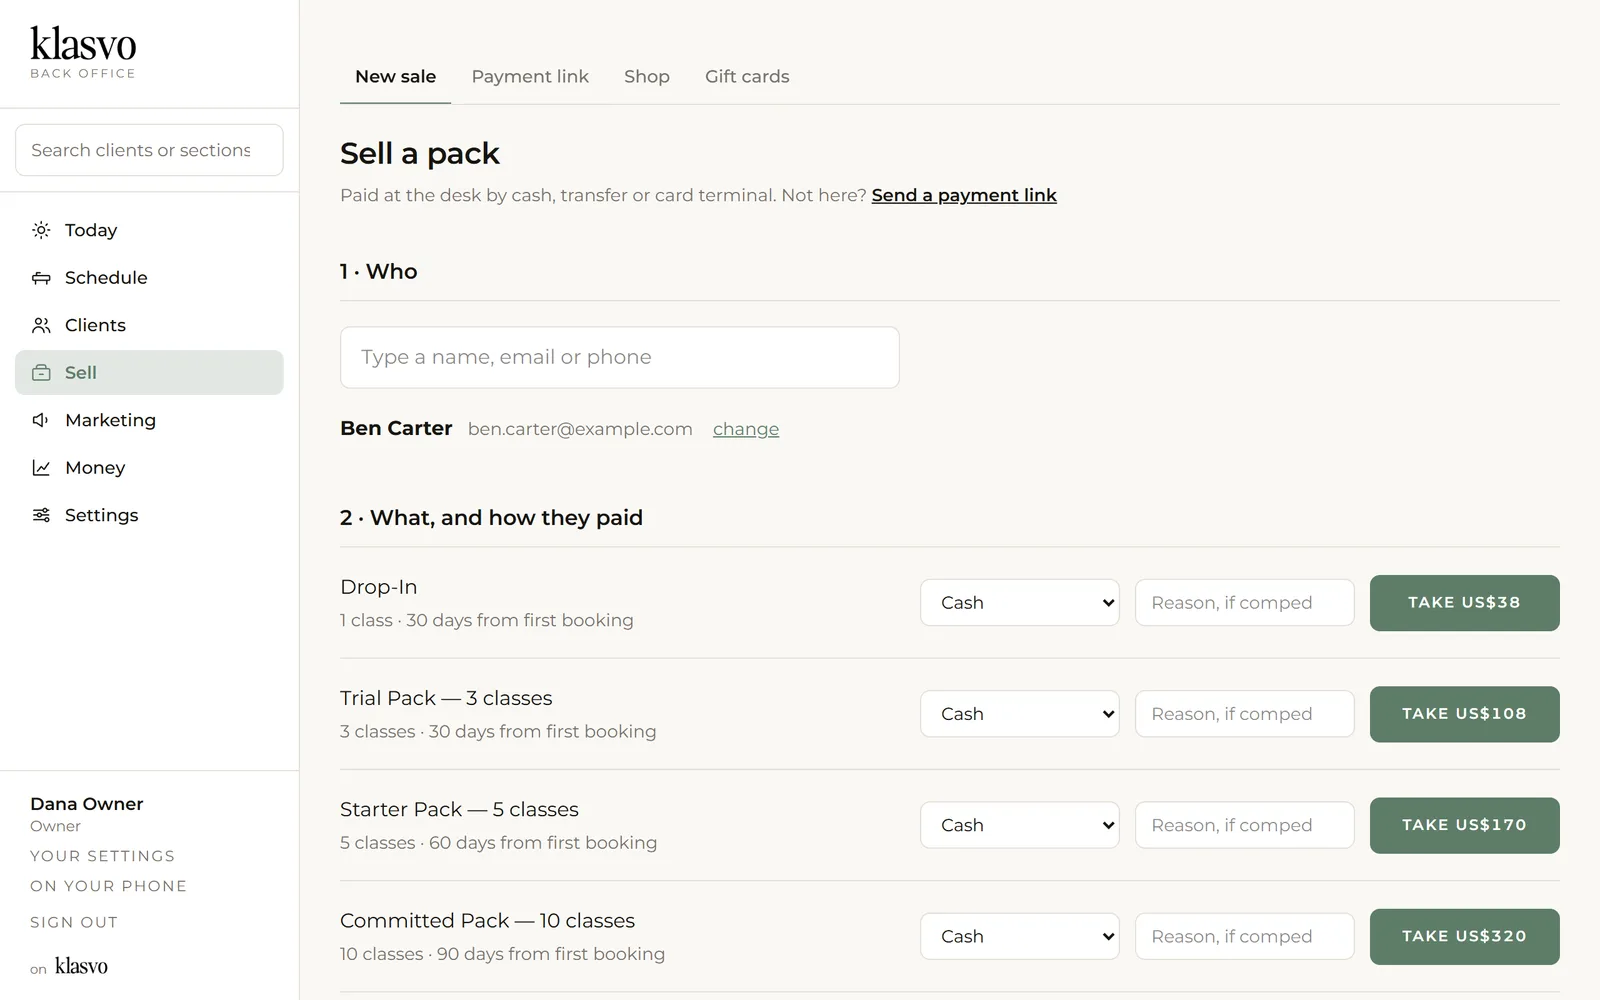Image resolution: width=1600 pixels, height=1000 pixels.
Task: Click the Settings sliders icon
Action: (41, 515)
